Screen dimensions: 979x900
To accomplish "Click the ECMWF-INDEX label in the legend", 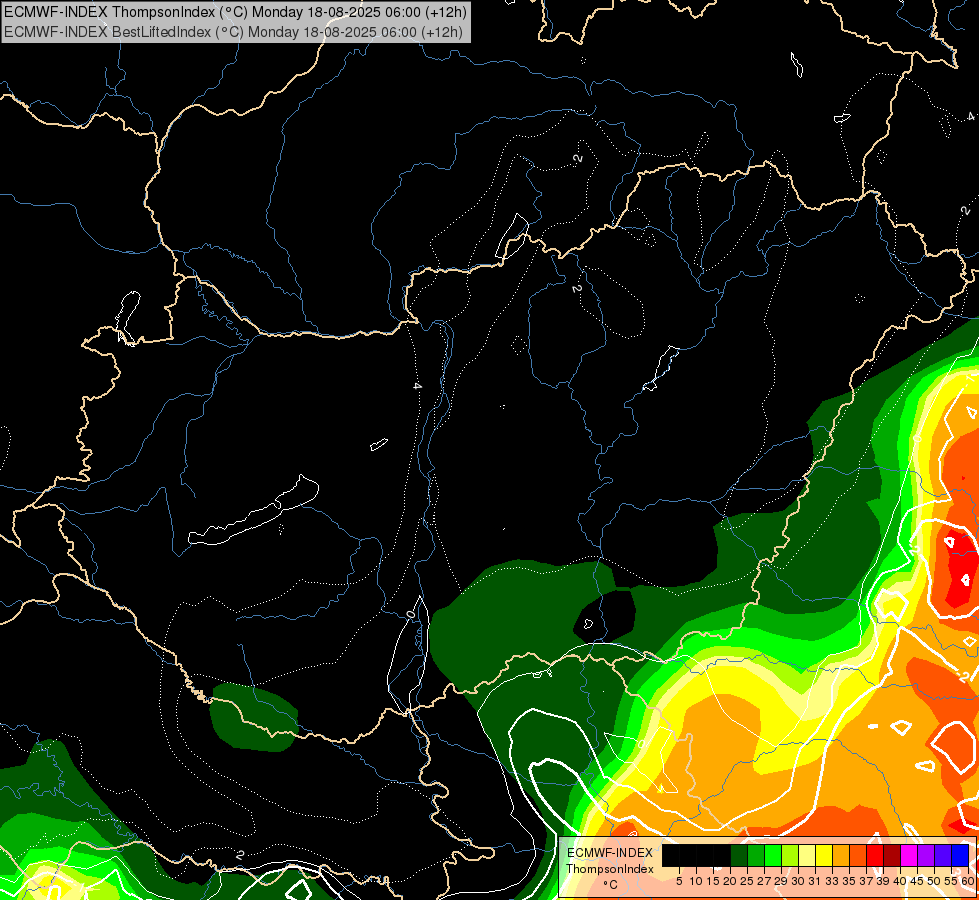I will tap(610, 853).
